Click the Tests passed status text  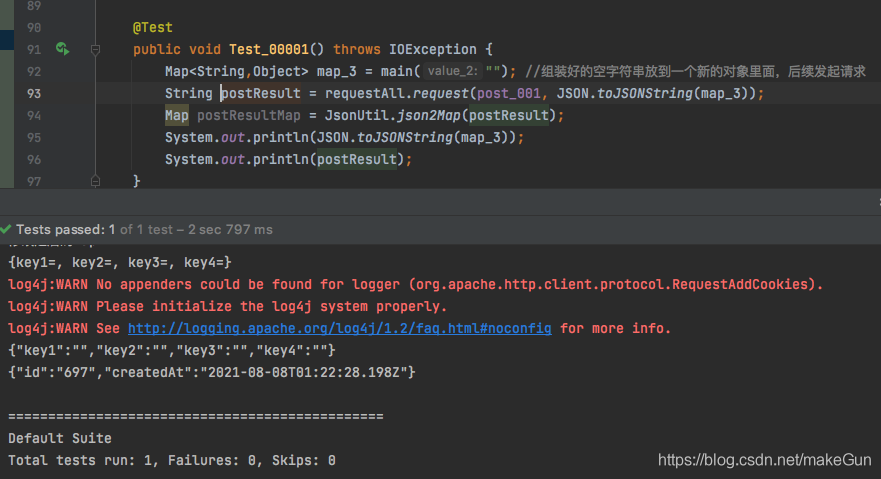click(144, 229)
